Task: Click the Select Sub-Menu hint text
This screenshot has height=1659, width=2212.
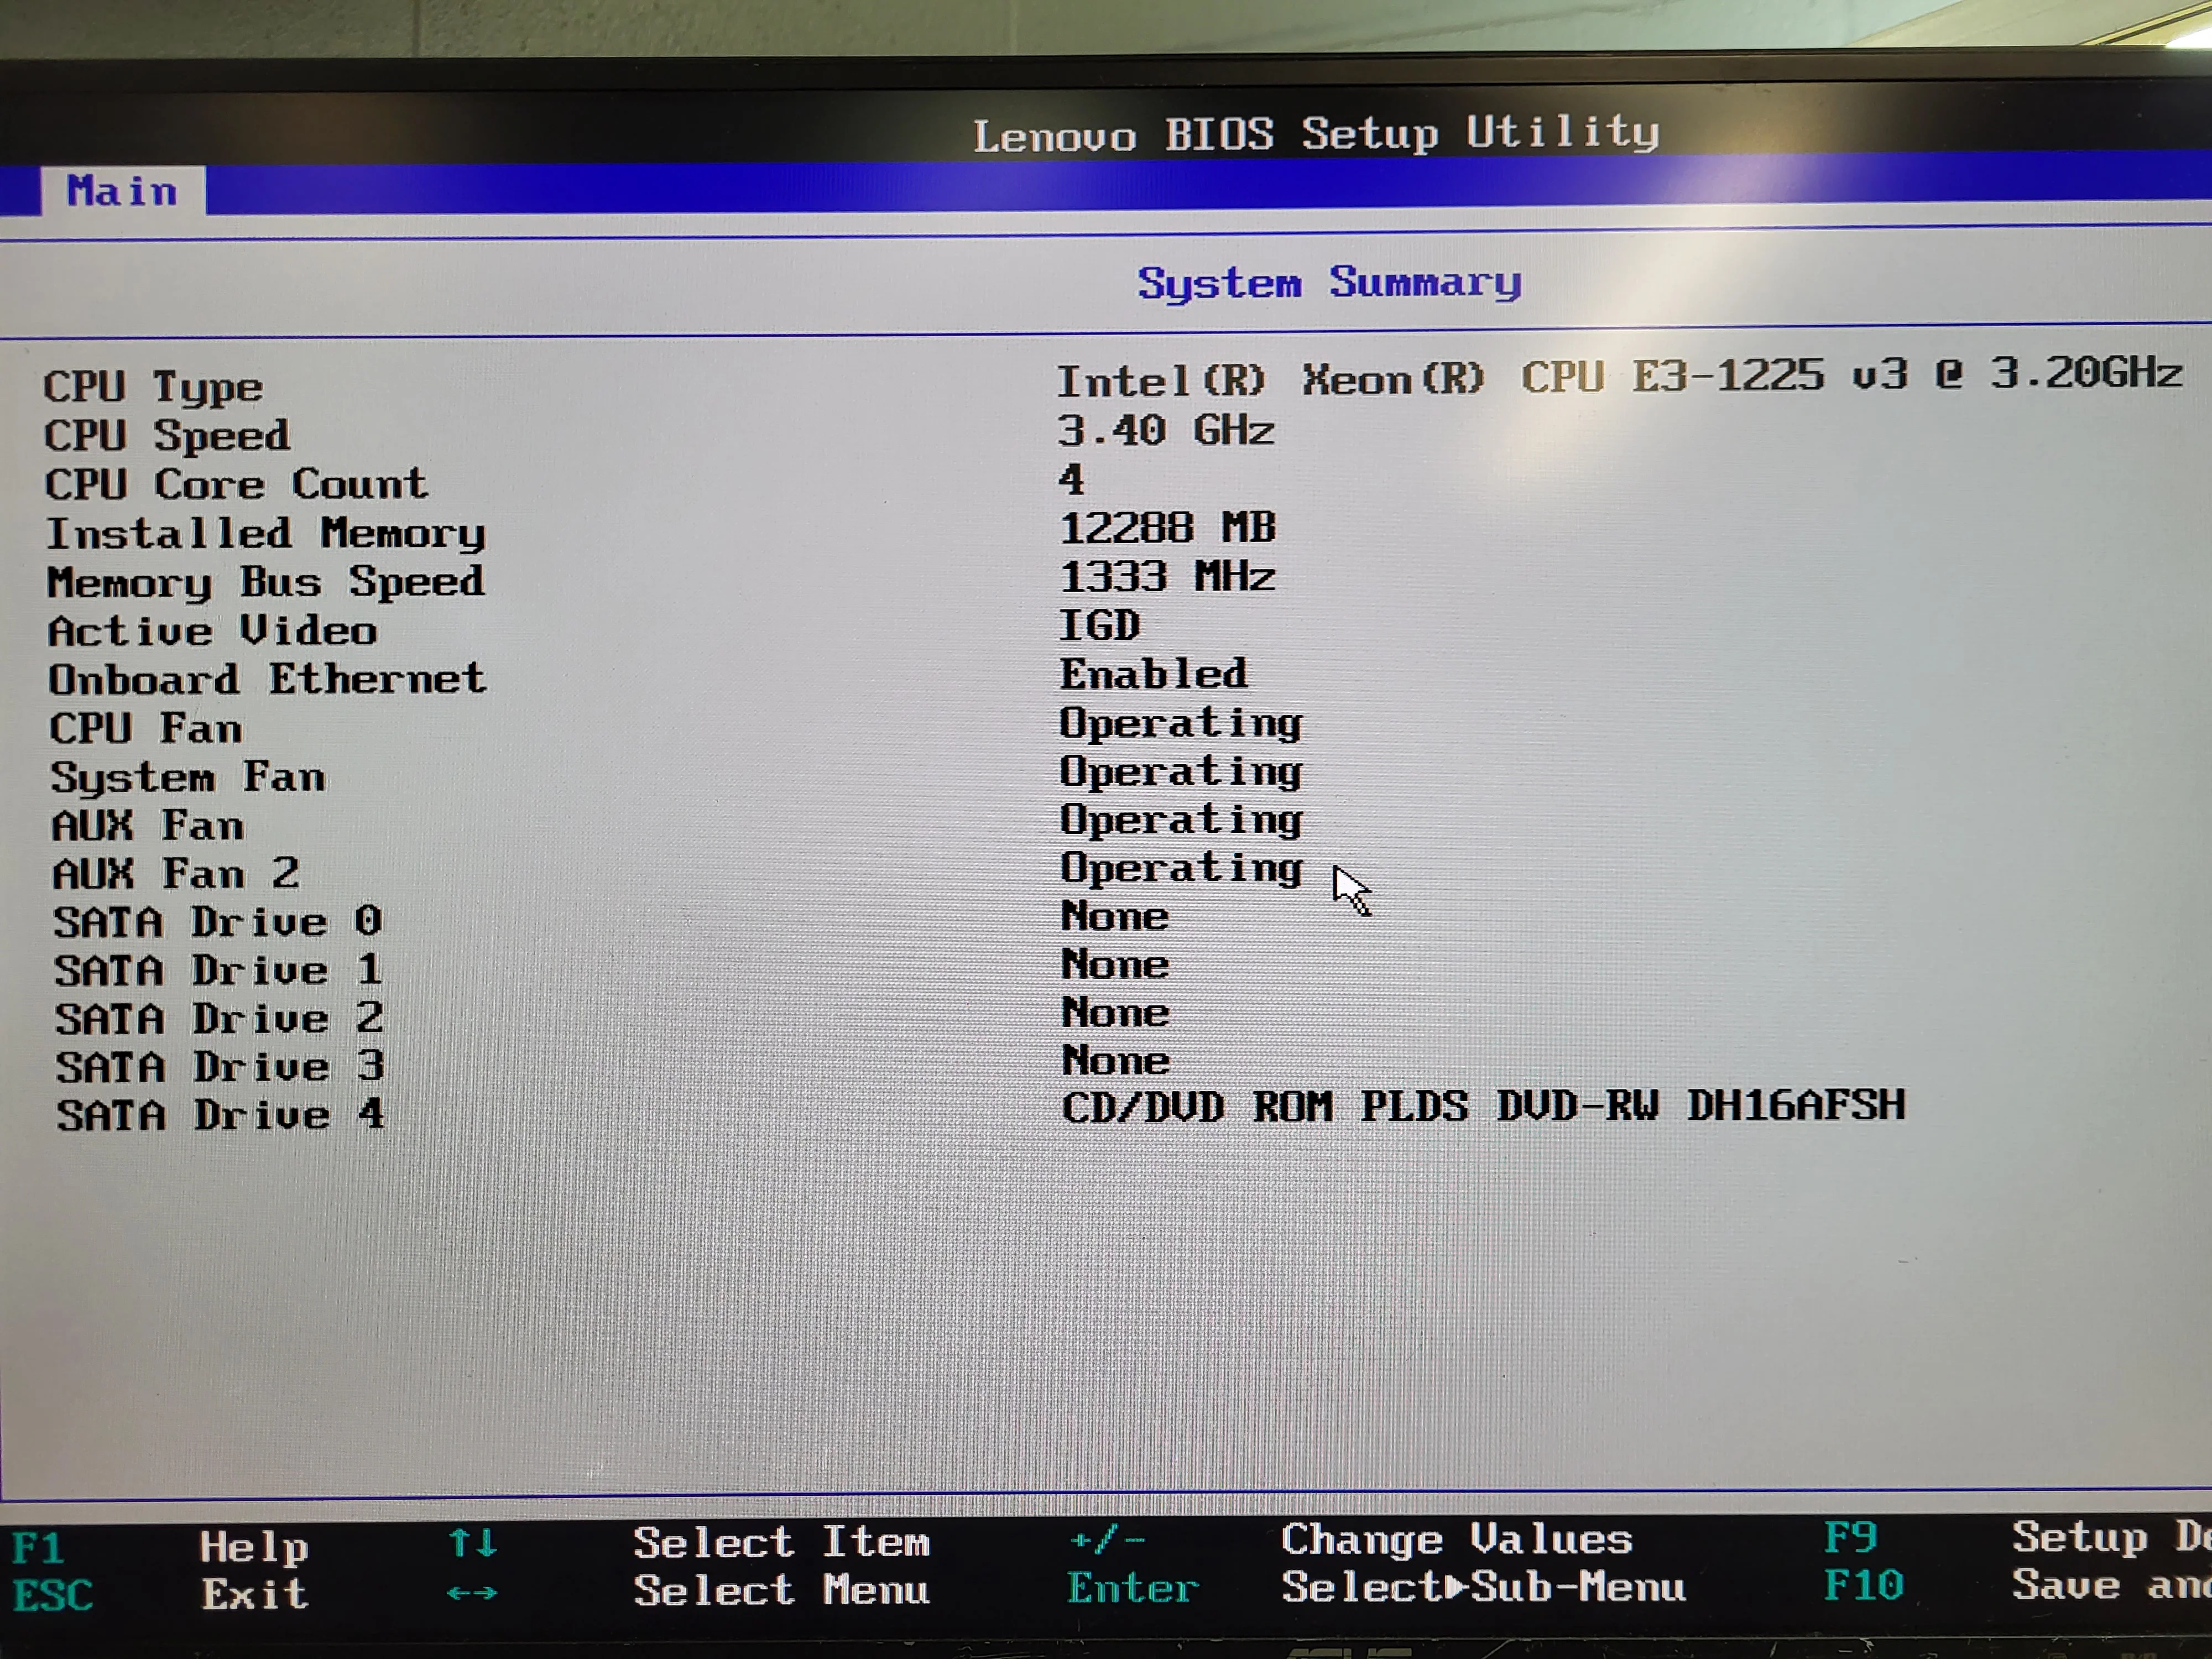Action: coord(1484,1587)
